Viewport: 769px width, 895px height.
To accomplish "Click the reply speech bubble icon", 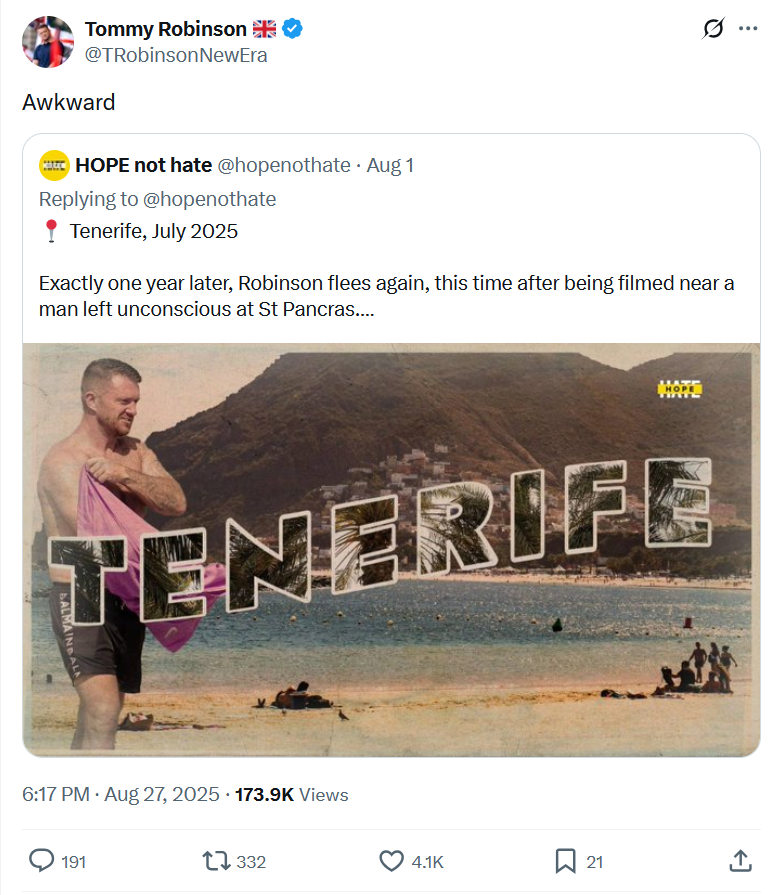I will coord(41,860).
